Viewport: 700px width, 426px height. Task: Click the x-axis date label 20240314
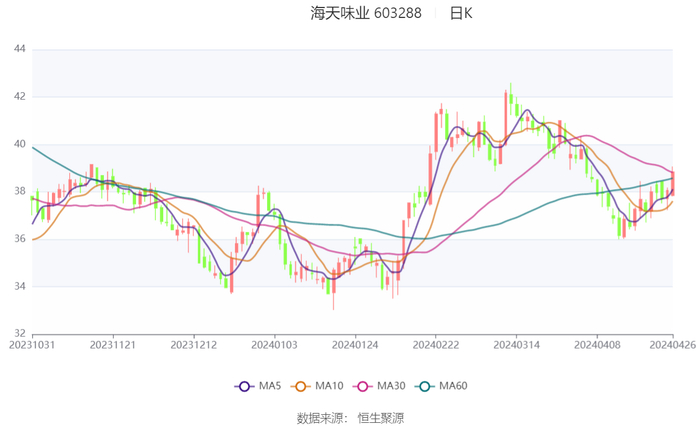[517, 345]
